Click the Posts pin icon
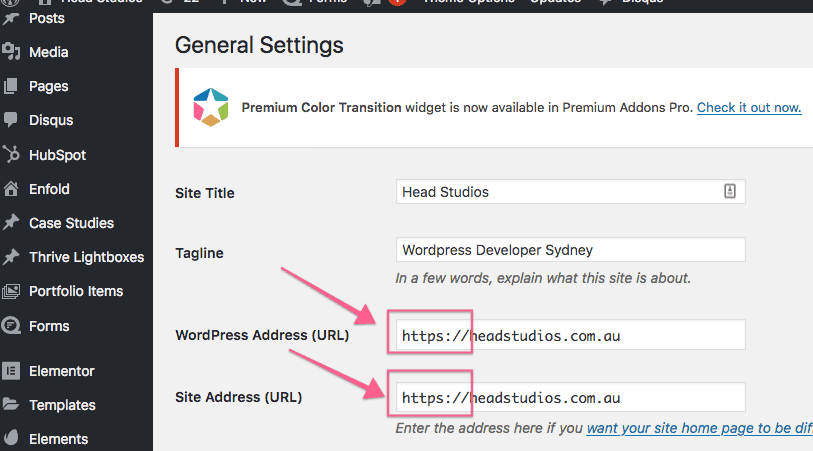813x451 pixels. 11,19
